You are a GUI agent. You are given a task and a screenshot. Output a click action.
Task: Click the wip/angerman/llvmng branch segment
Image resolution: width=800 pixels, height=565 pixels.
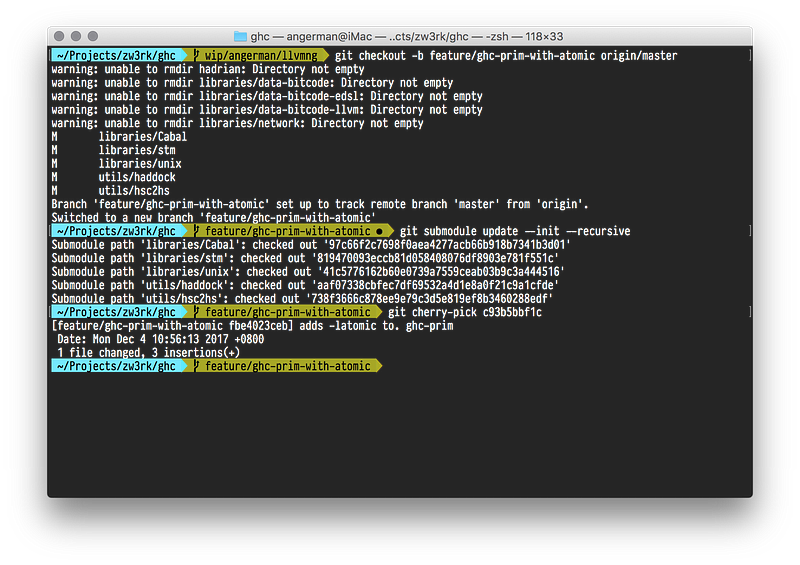[x=256, y=55]
